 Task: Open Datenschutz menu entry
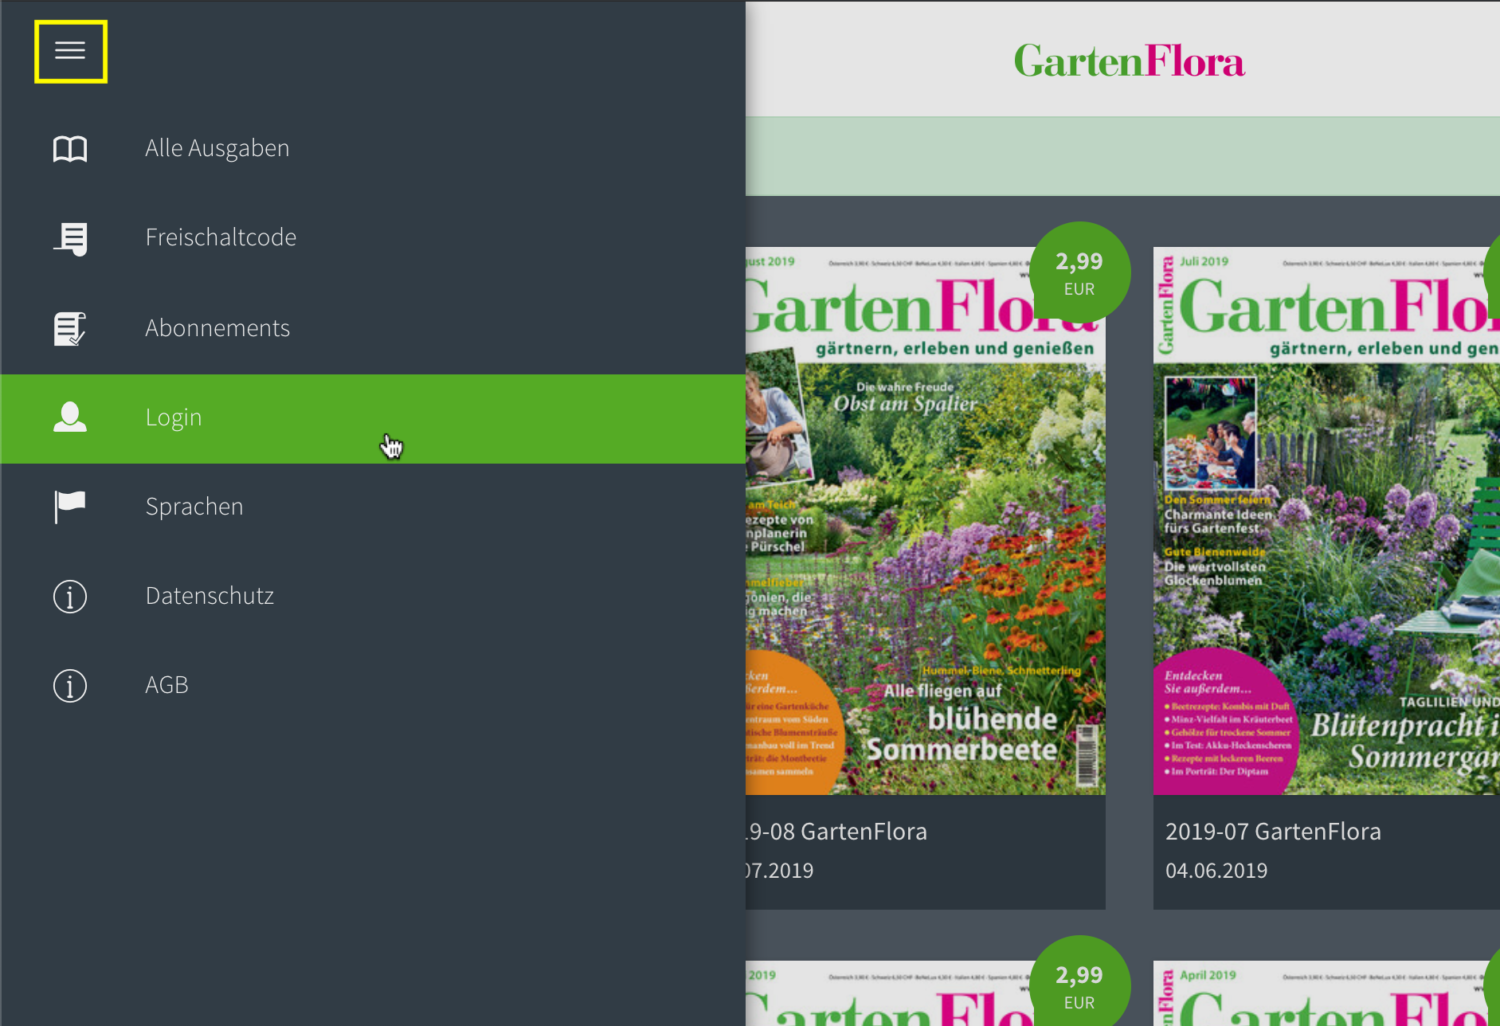tap(372, 596)
